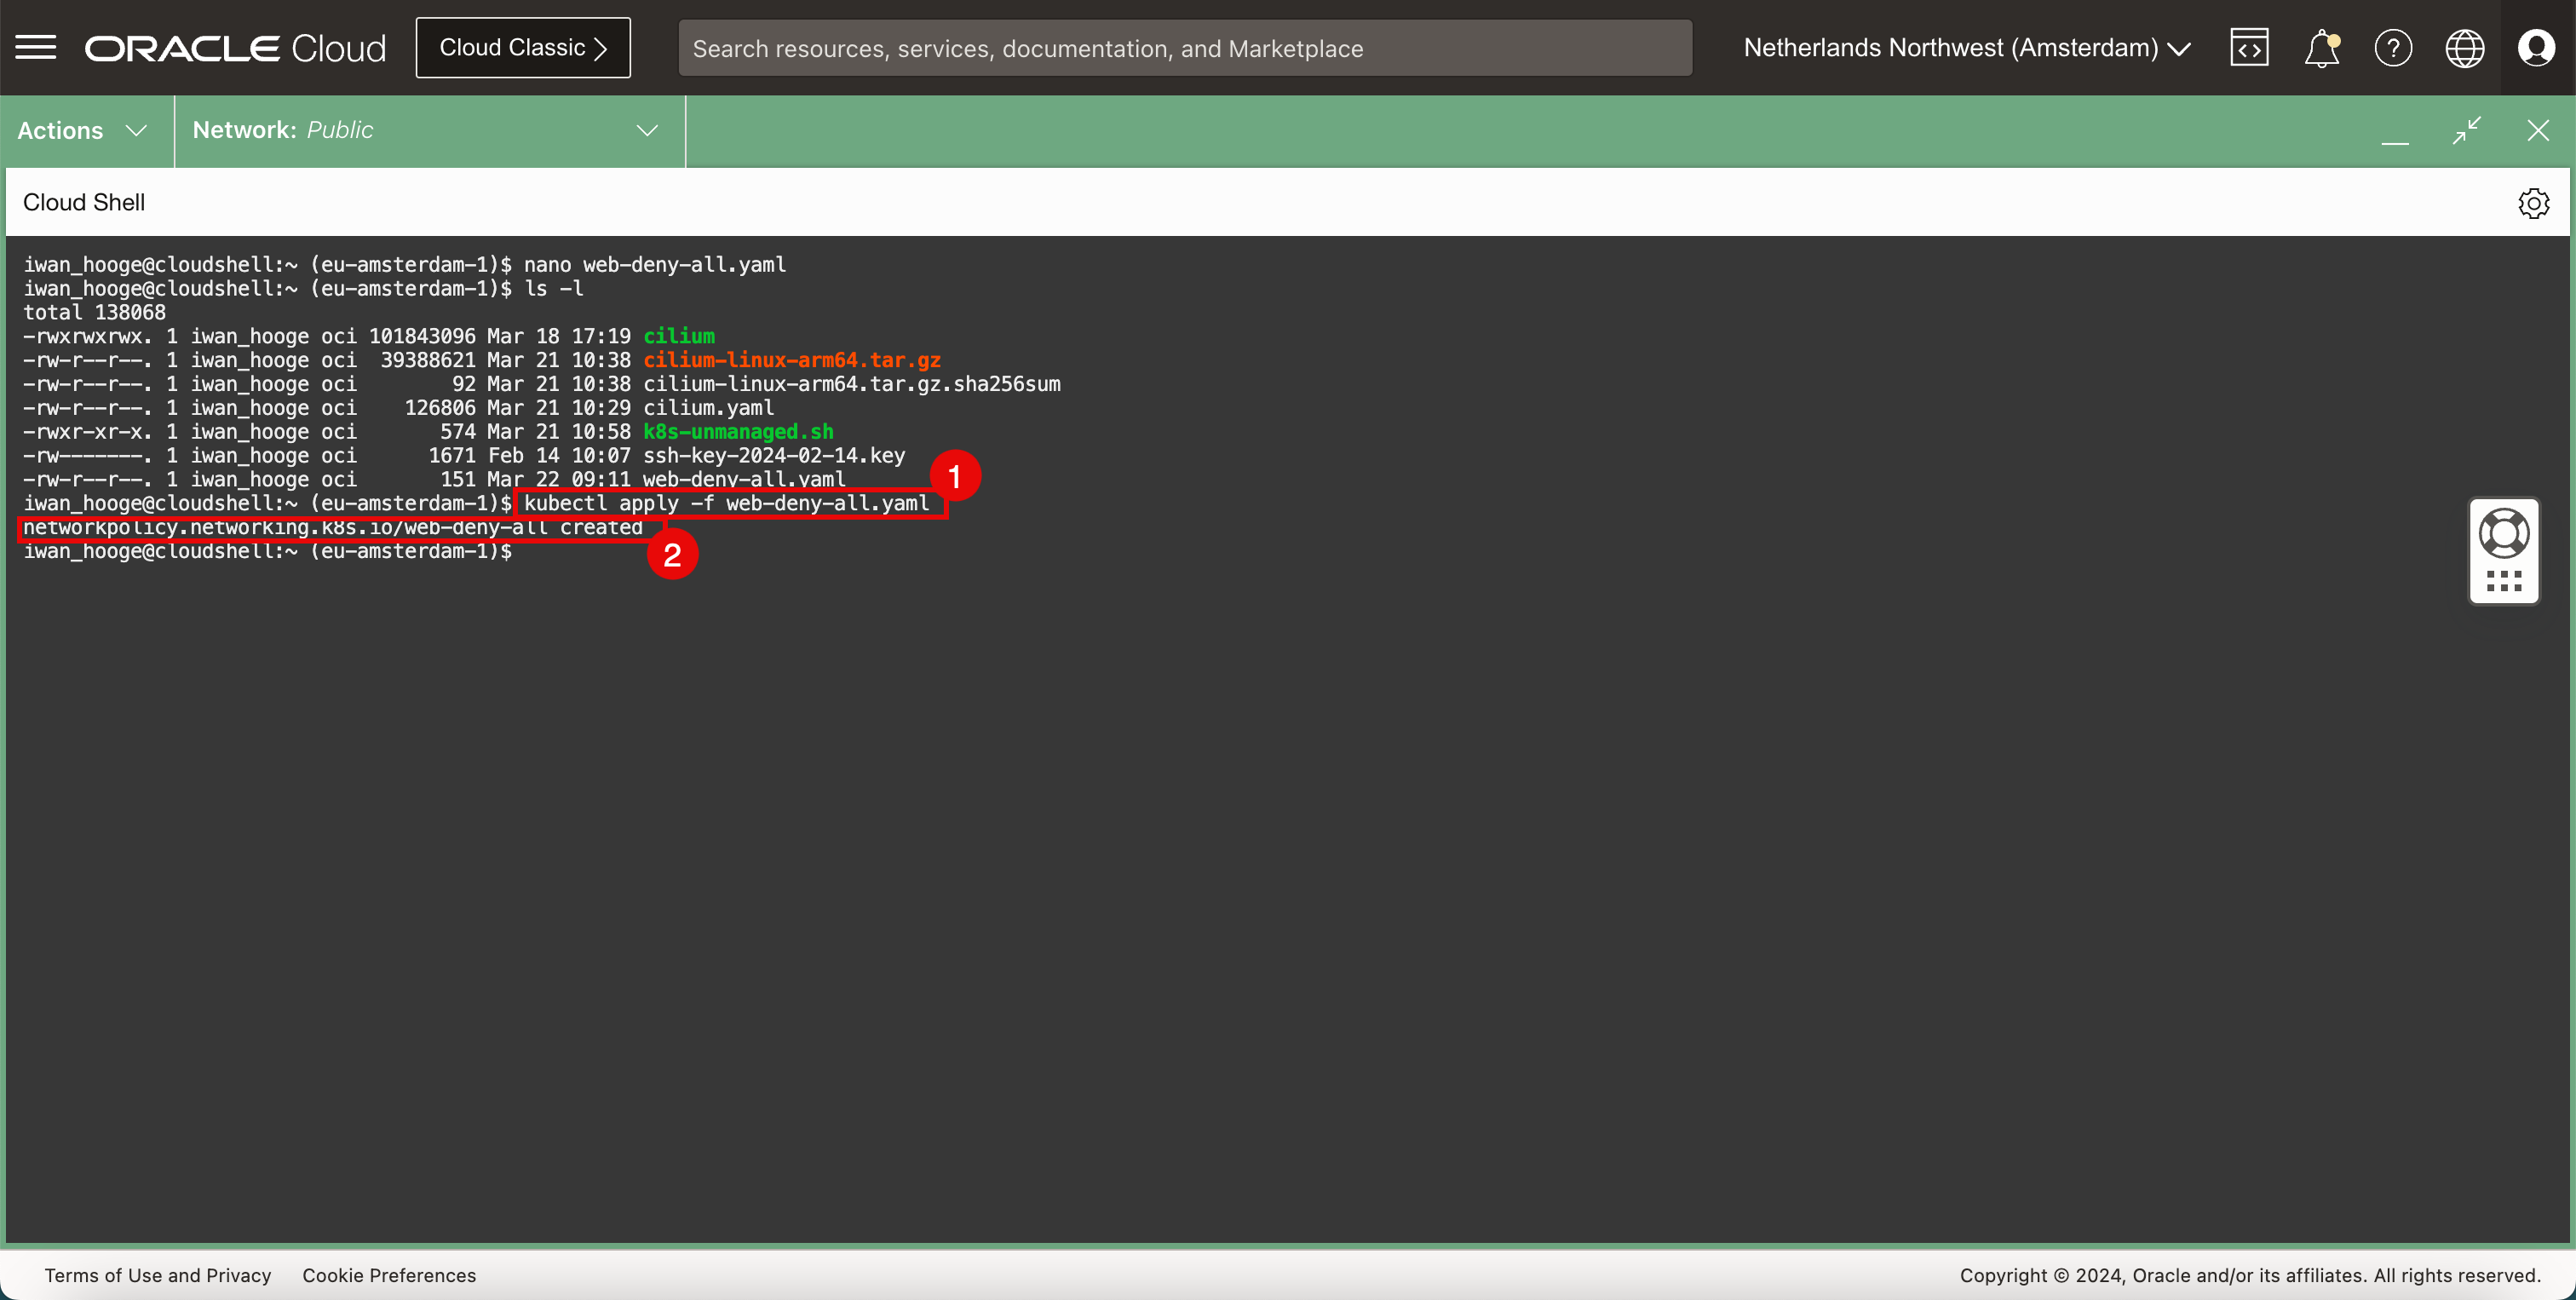Click the Oracle Cloud logo
The height and width of the screenshot is (1300, 2576).
click(x=236, y=47)
